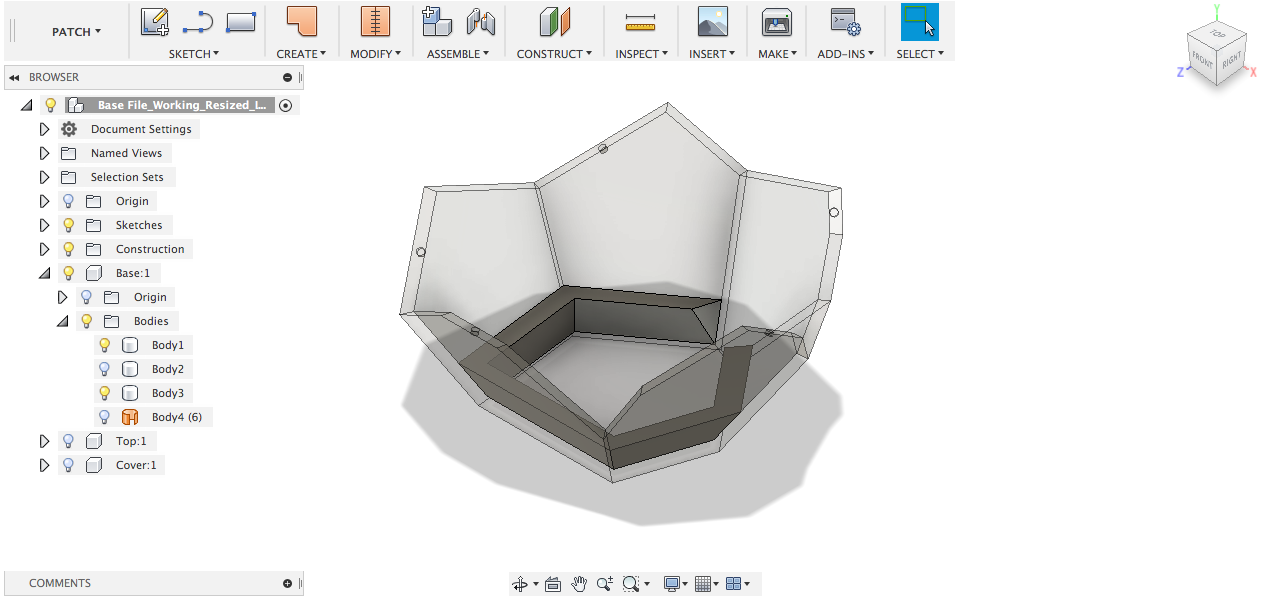
Task: Toggle Bodies folder visibility lightbulb
Action: (x=86, y=321)
